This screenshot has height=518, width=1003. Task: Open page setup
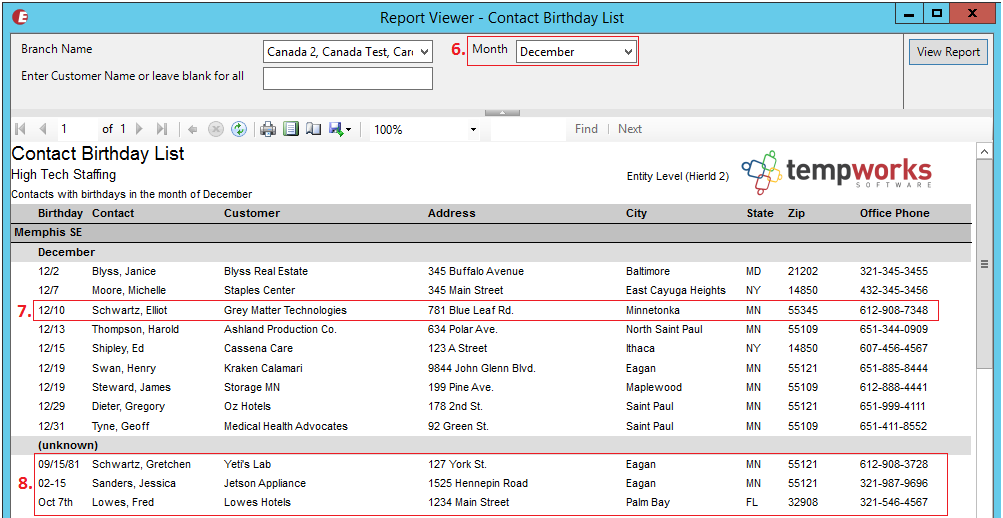(x=313, y=129)
